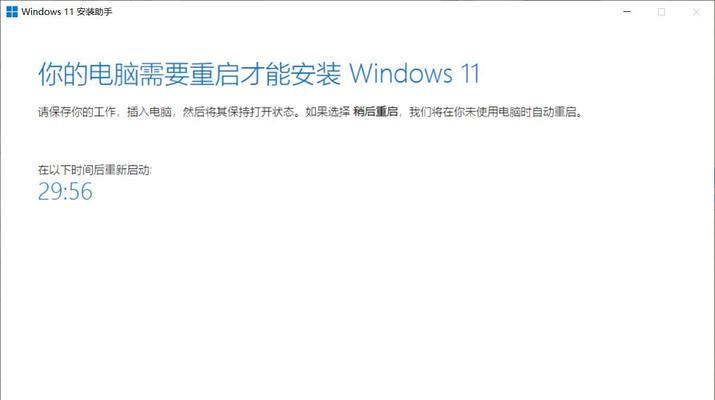Click the characters 重启 in the blue heading

coord(214,74)
